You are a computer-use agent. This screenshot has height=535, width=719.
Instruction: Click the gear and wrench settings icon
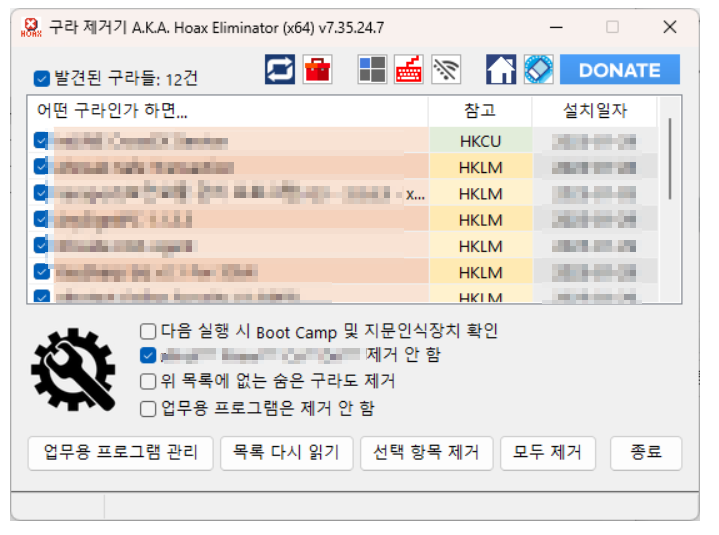[73, 370]
